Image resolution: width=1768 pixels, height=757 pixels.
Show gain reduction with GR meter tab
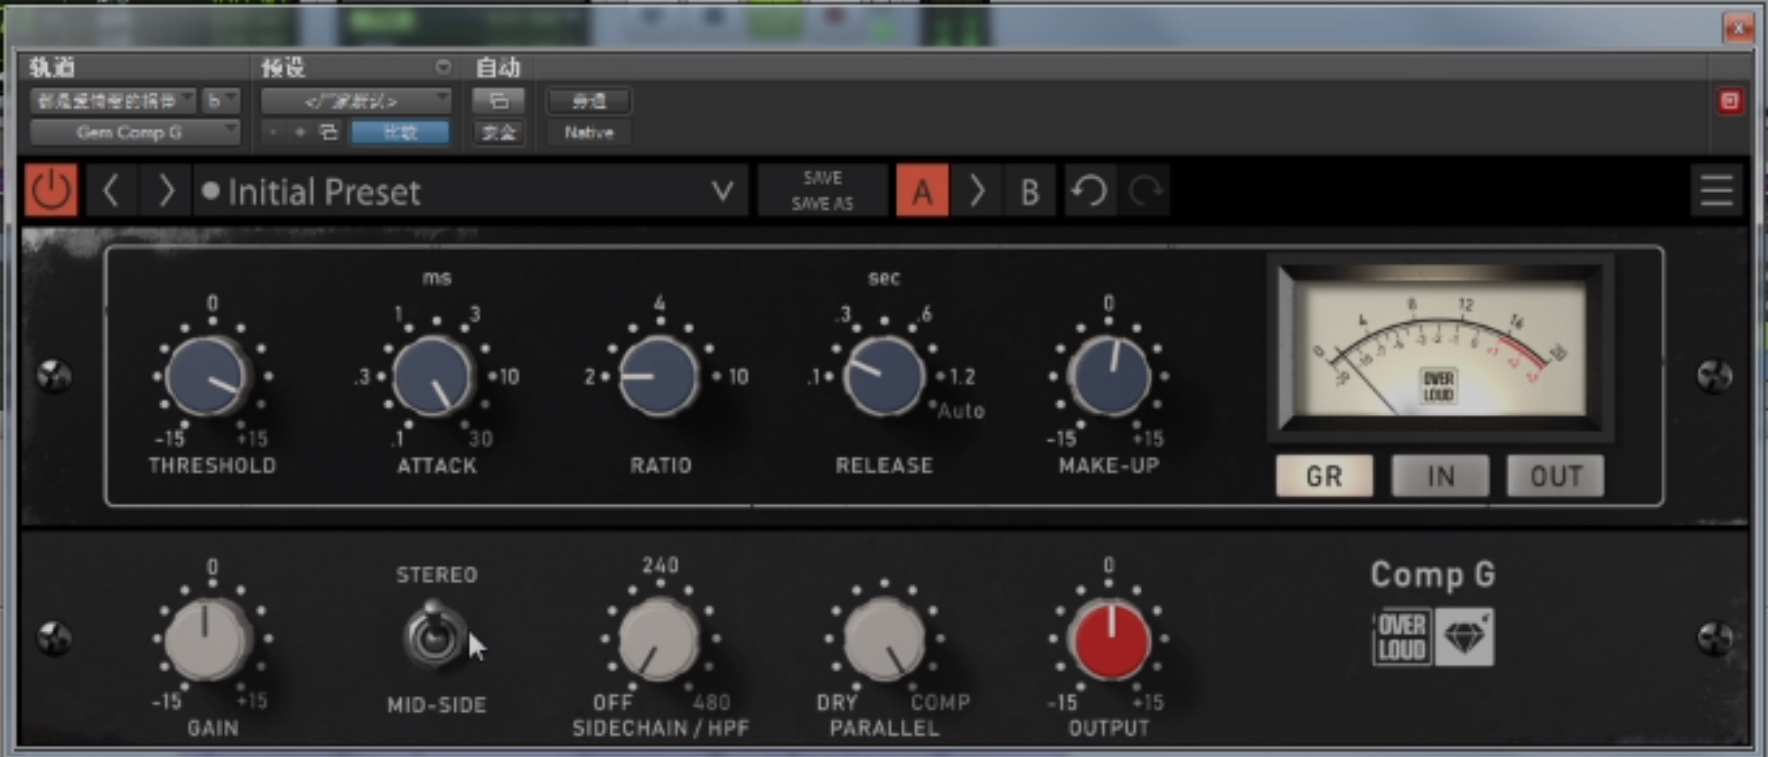(1324, 476)
